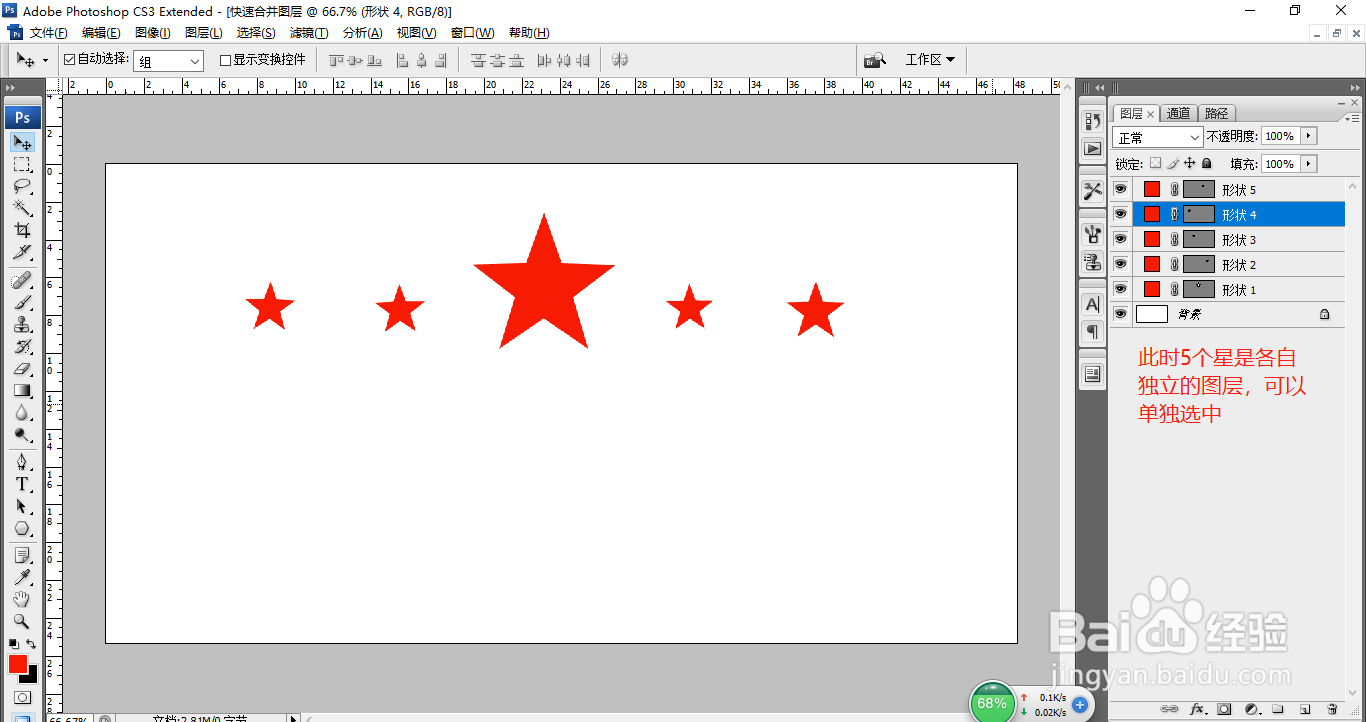Open the 填充 slider arrow
Viewport: 1366px width, 722px height.
point(1308,164)
